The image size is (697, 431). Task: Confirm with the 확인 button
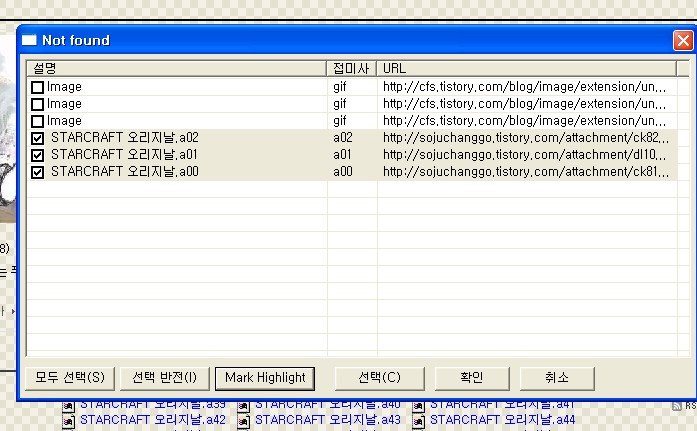pyautogui.click(x=472, y=378)
